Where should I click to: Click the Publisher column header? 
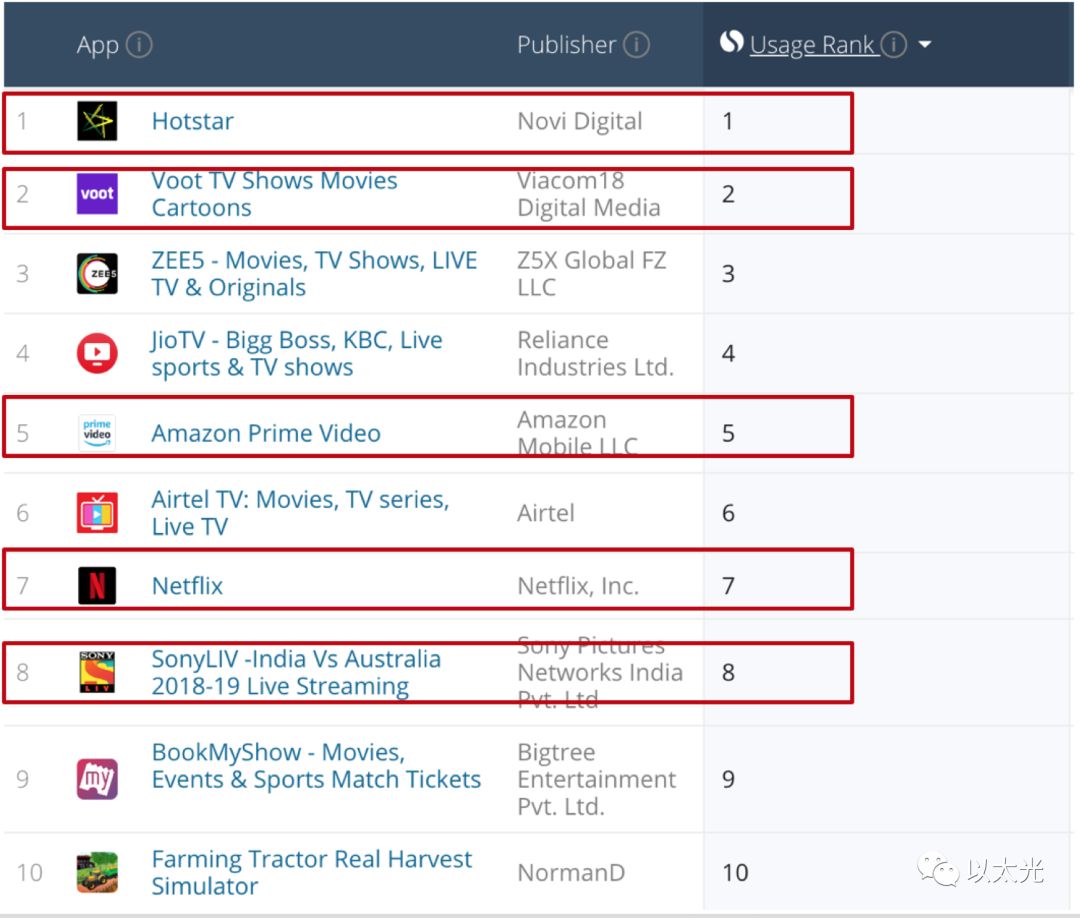(x=566, y=45)
